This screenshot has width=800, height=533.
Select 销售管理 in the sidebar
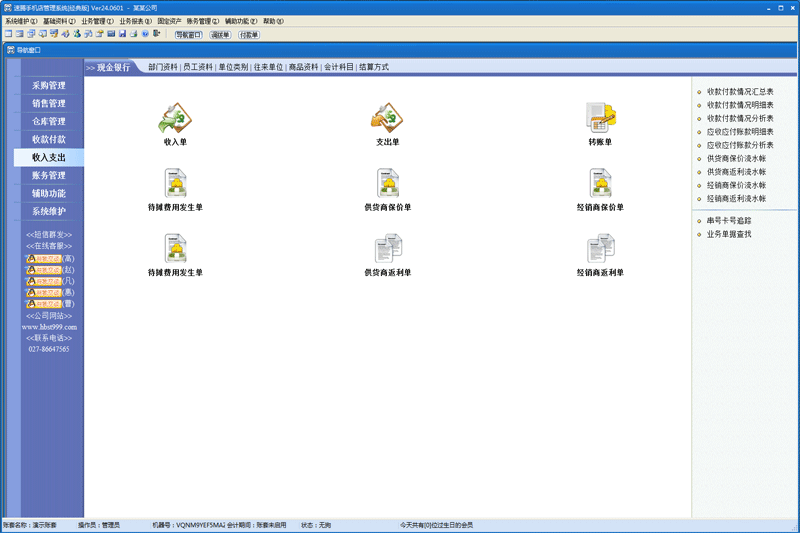(x=49, y=104)
